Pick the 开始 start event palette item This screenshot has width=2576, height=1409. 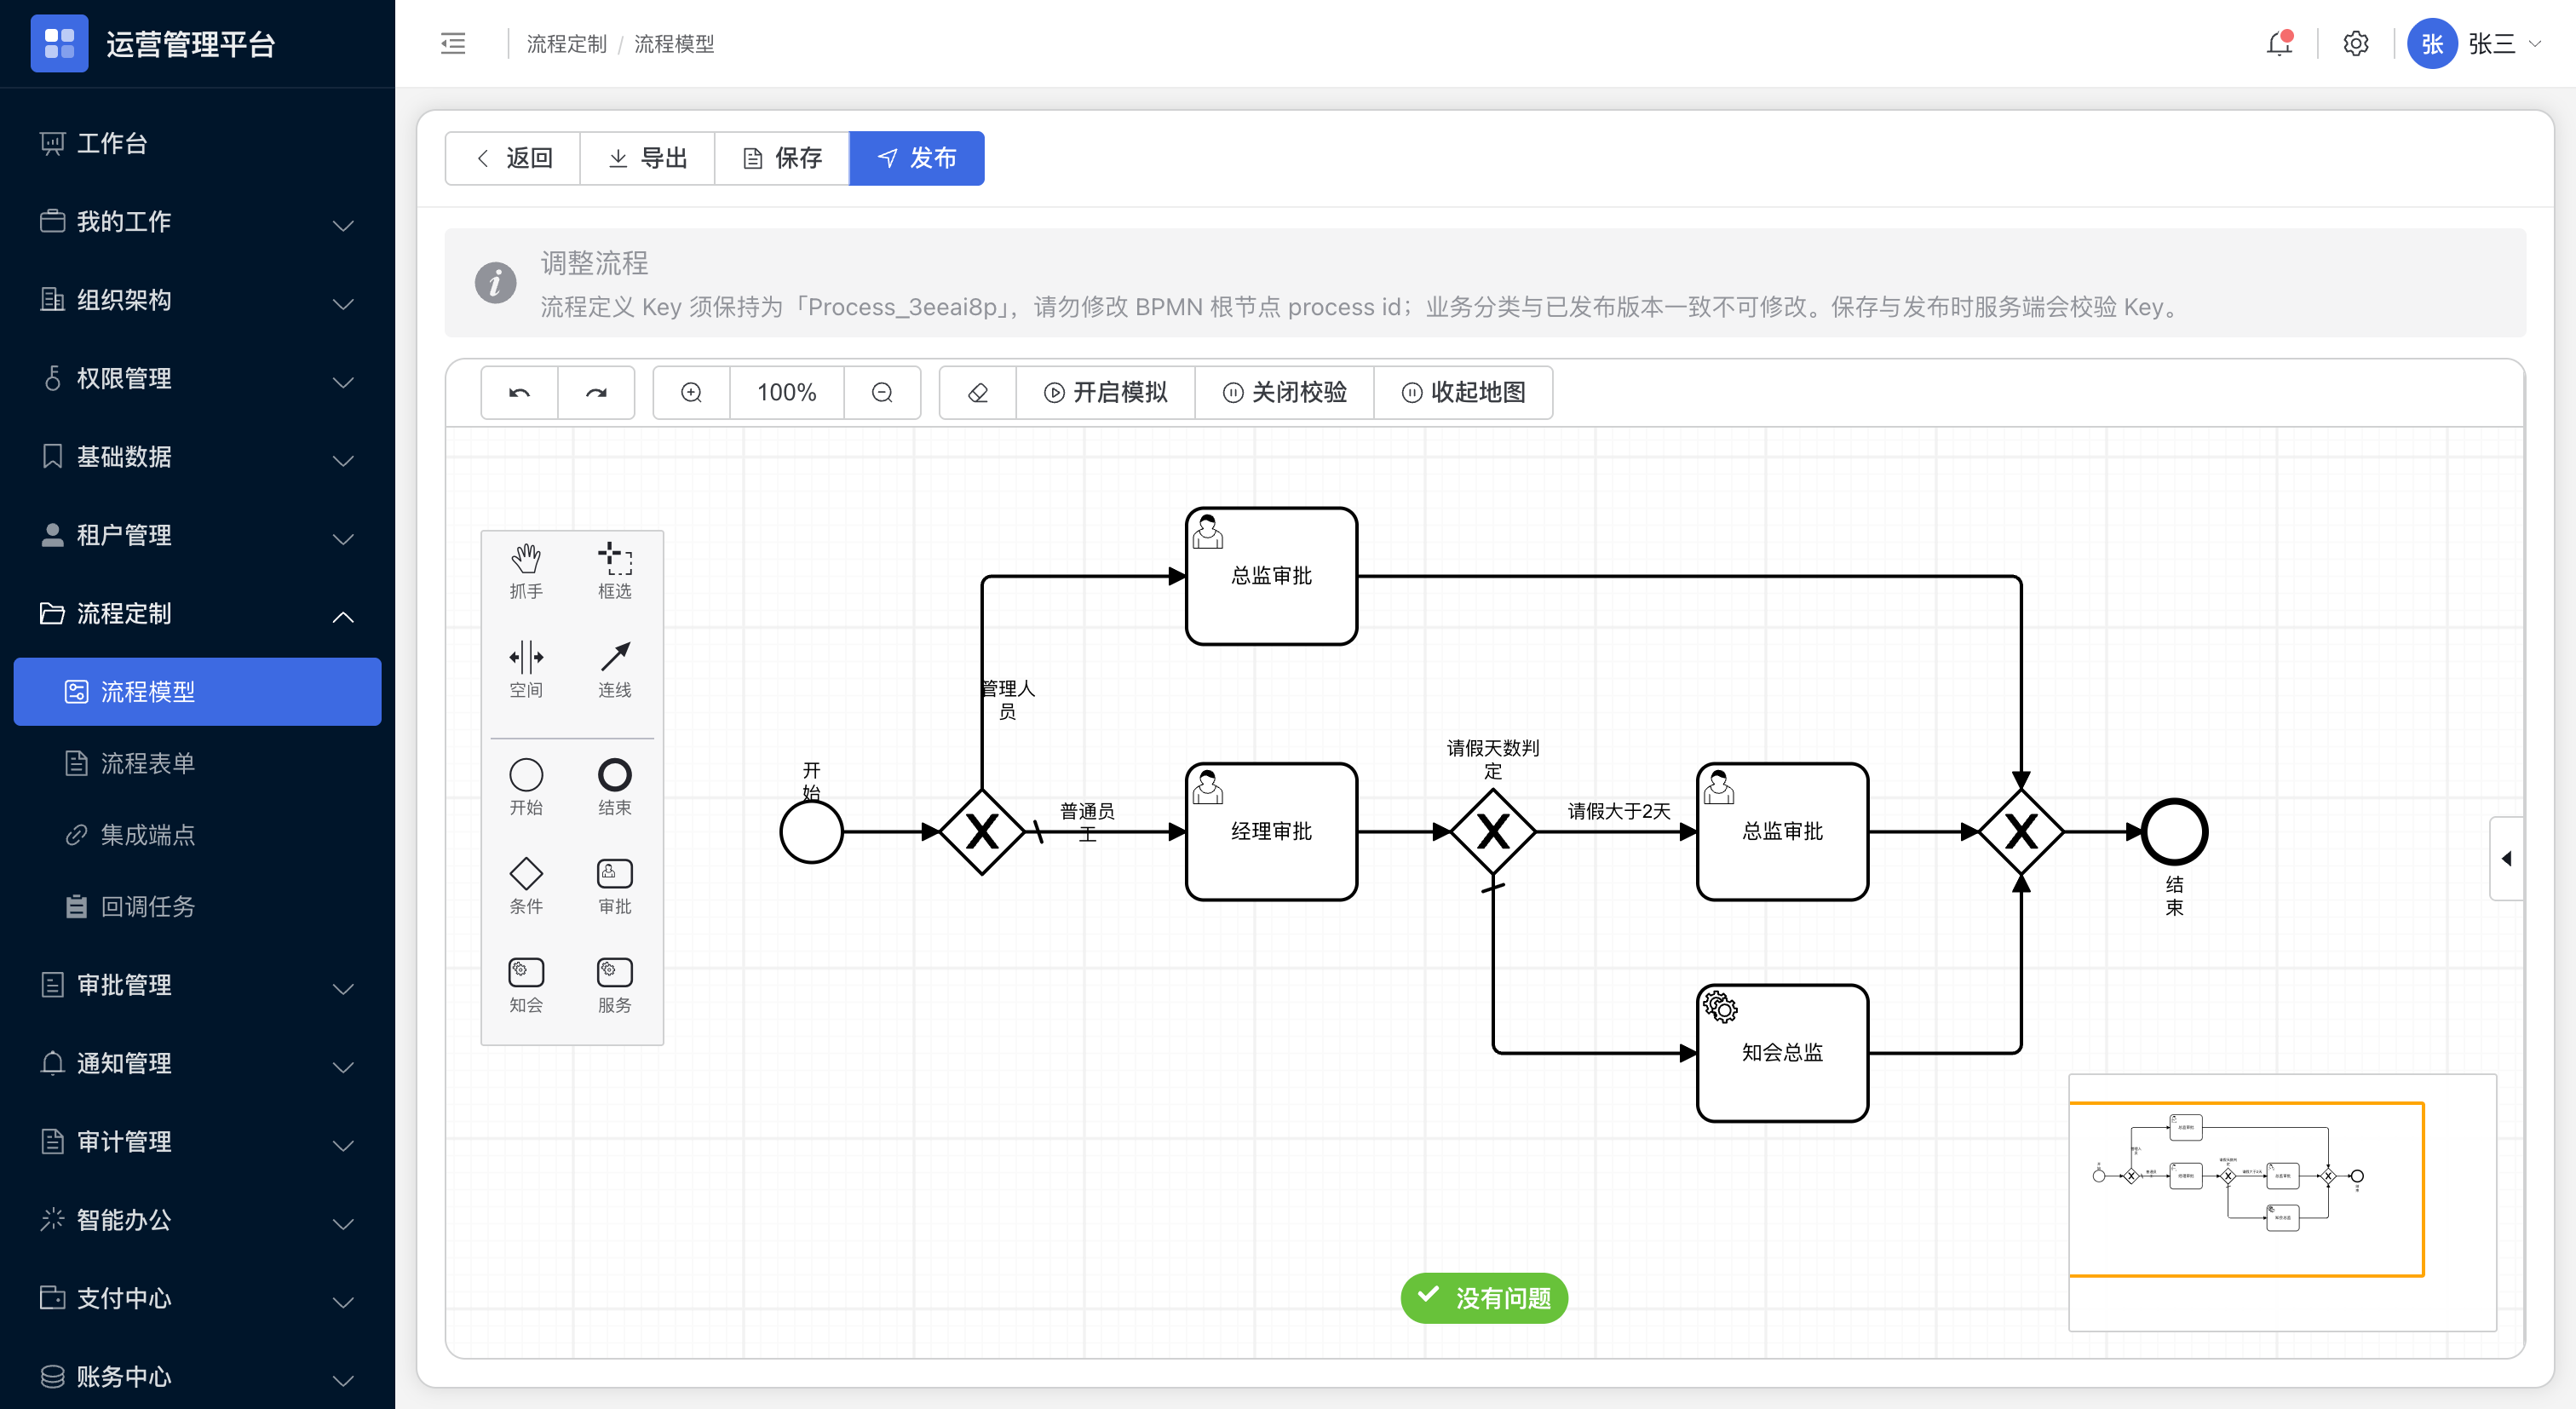point(526,787)
